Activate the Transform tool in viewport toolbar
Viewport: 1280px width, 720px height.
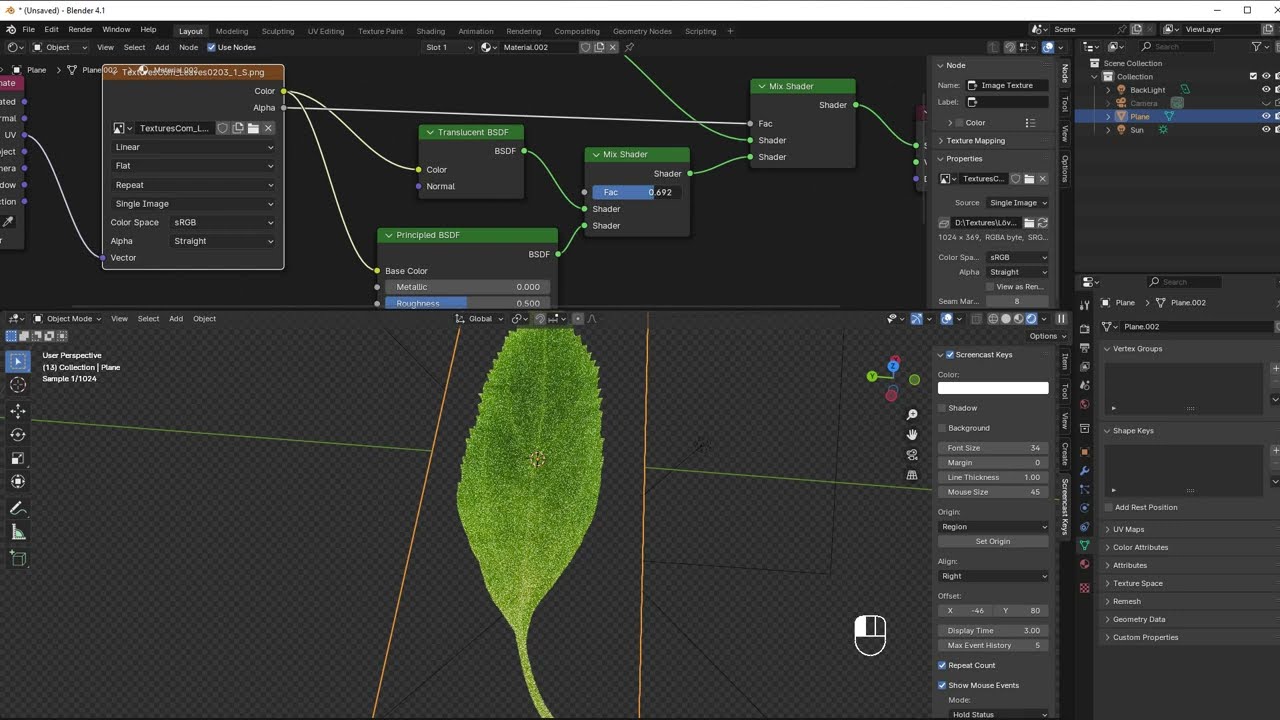point(18,481)
